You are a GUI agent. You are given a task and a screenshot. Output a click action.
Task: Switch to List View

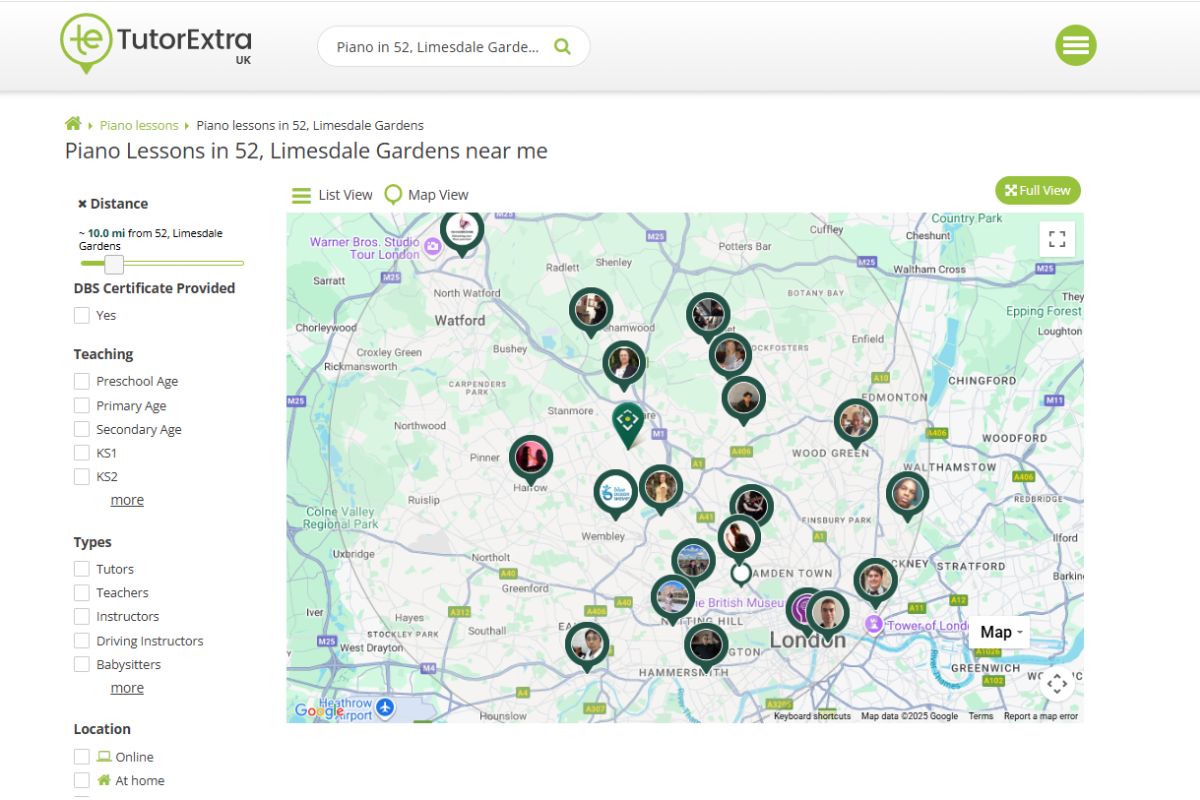tap(332, 195)
